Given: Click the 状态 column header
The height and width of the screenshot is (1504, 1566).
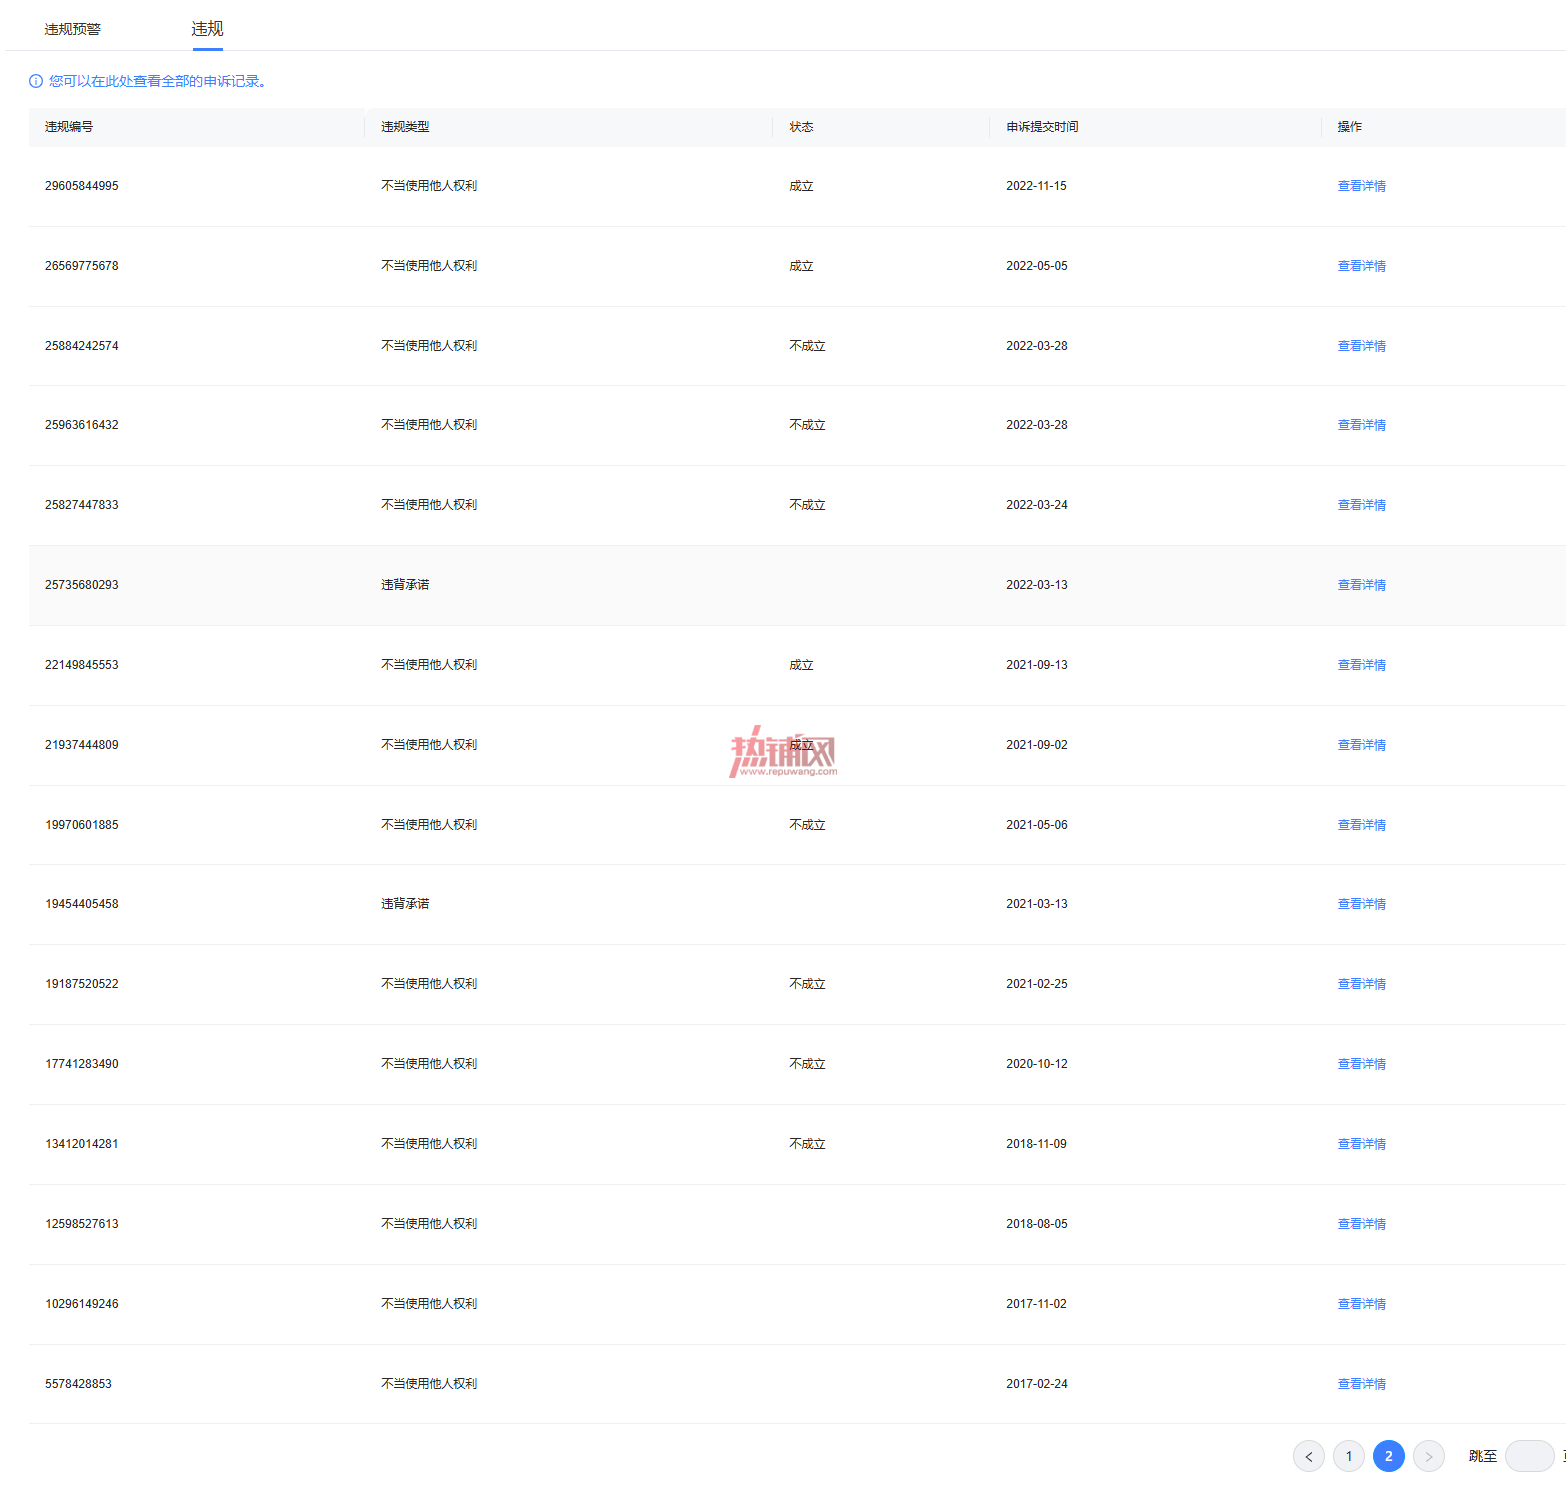Looking at the screenshot, I should [x=801, y=127].
